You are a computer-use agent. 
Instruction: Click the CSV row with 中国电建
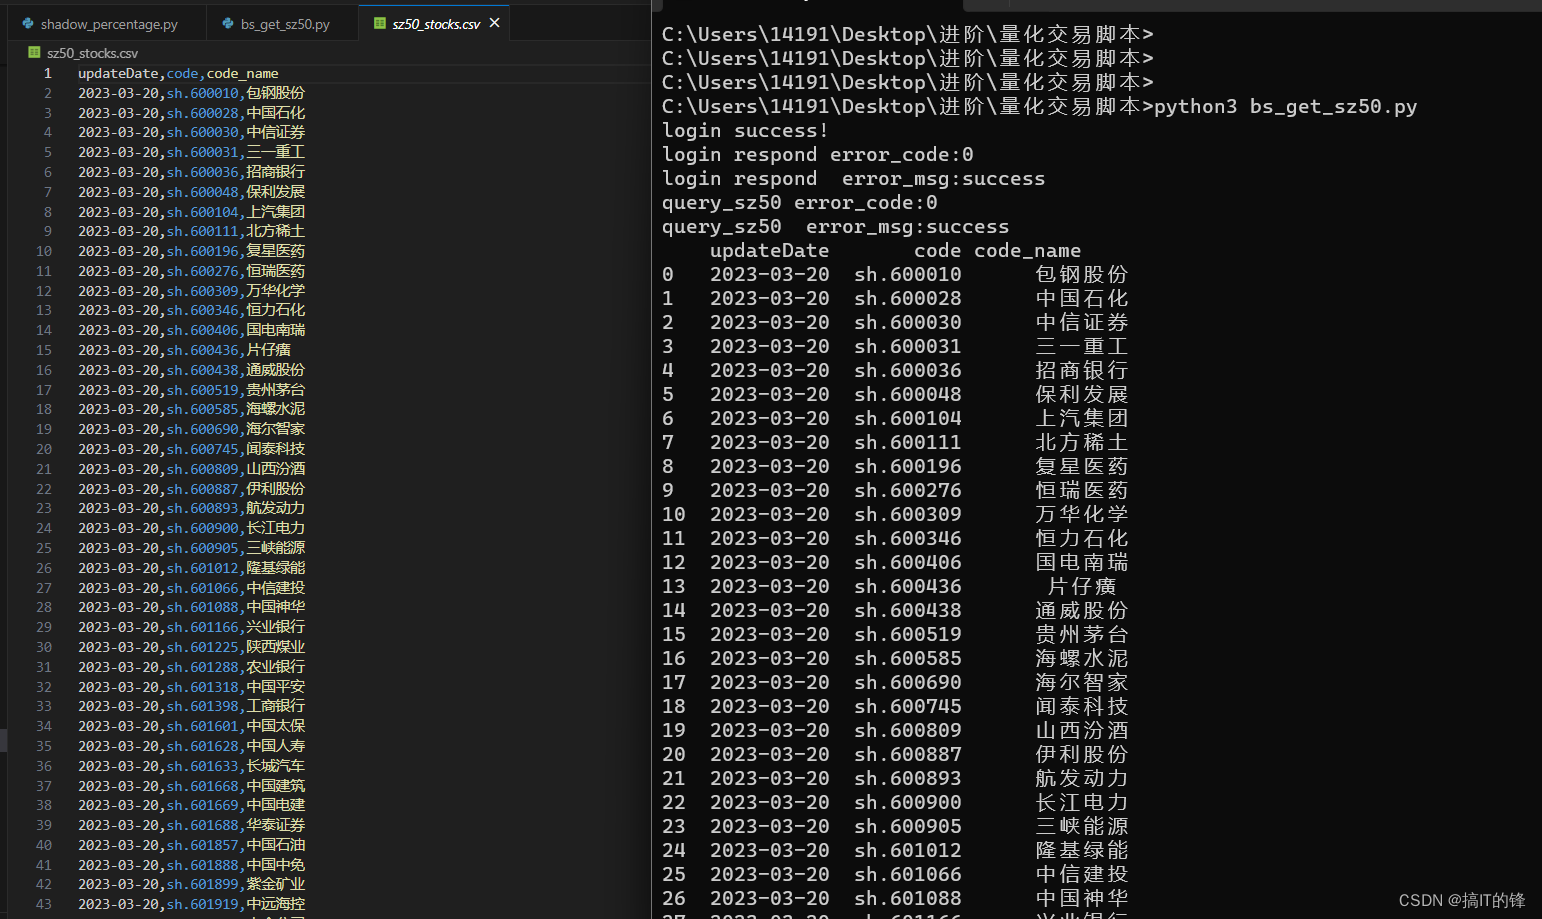(191, 805)
